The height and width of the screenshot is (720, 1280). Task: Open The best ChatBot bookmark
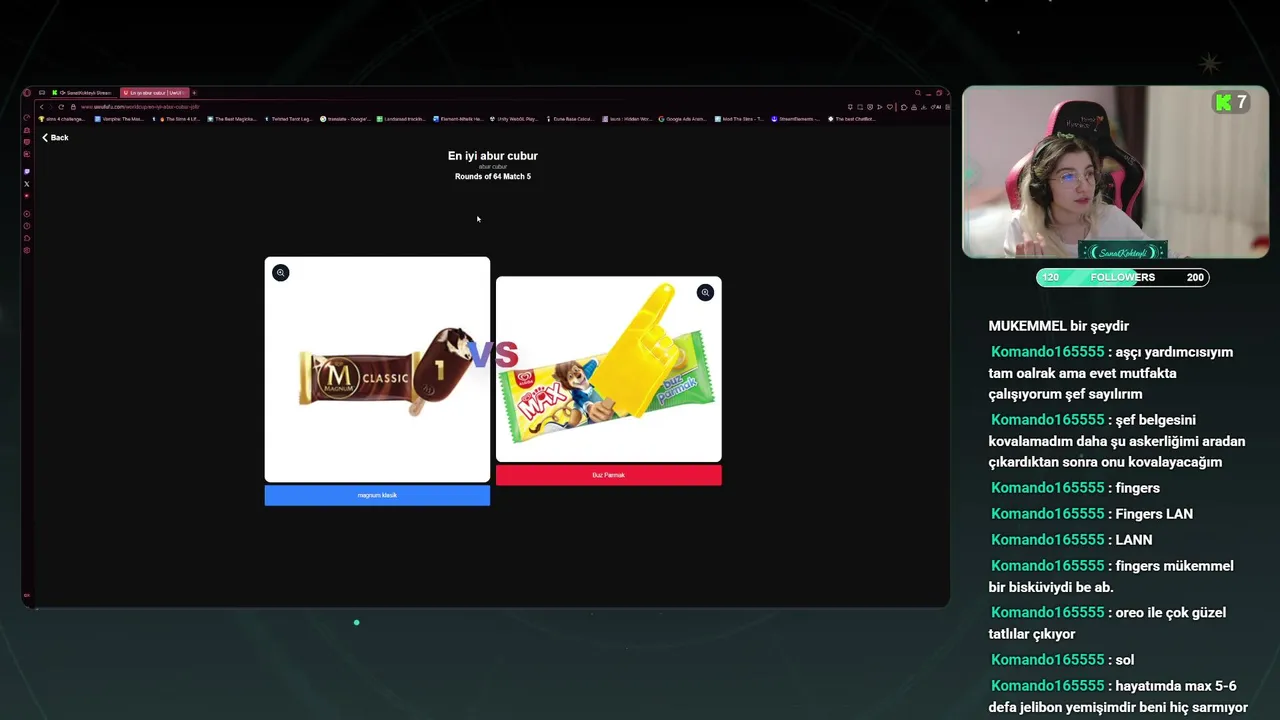[852, 119]
